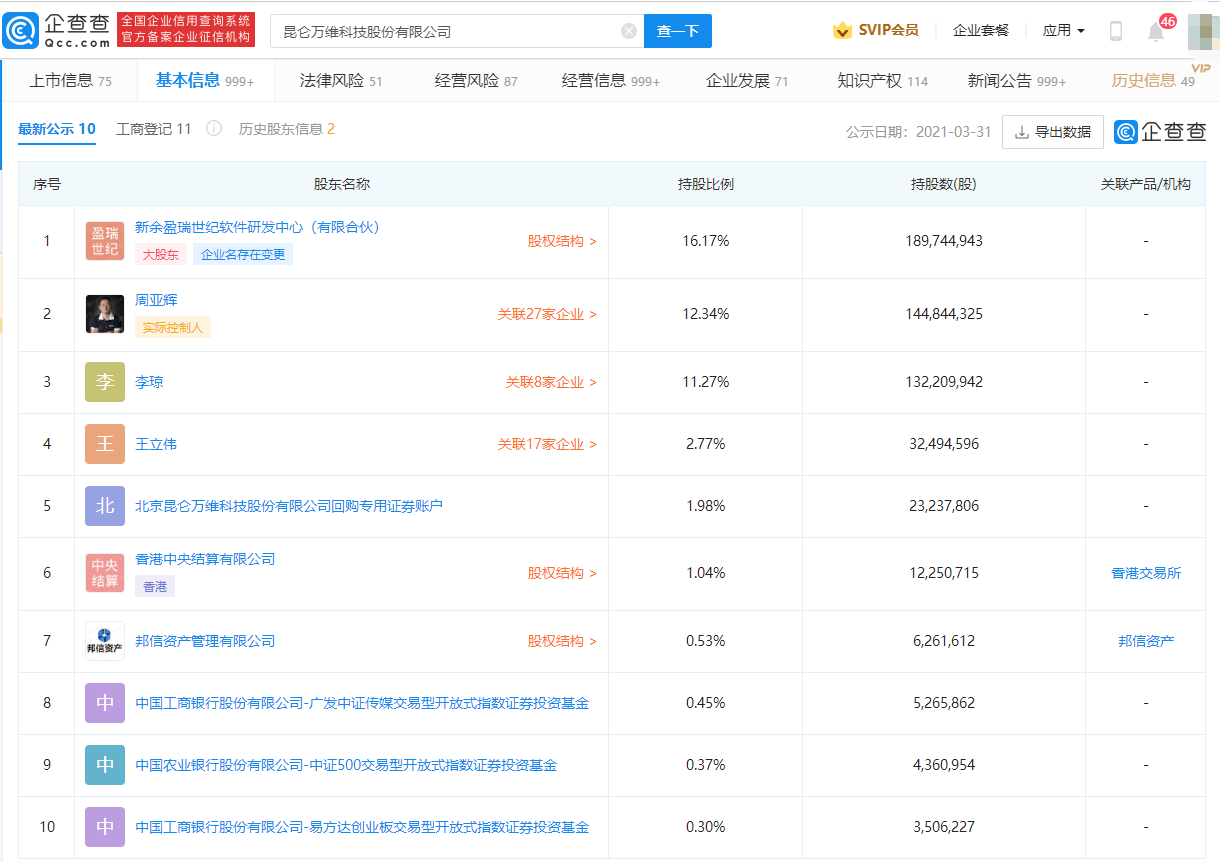Switch to 经营信息 tab
The width and height of the screenshot is (1220, 862).
(611, 81)
